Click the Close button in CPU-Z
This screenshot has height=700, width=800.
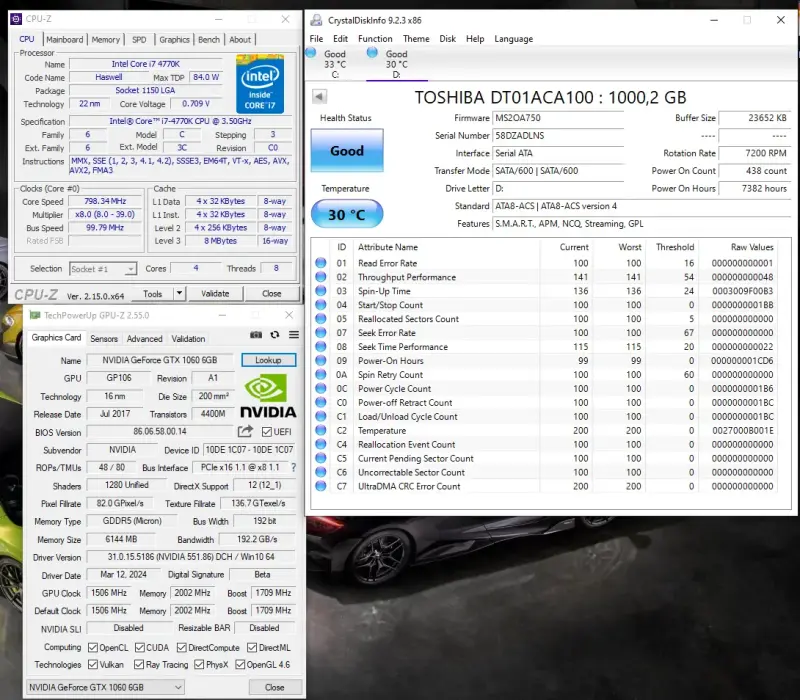point(271,293)
